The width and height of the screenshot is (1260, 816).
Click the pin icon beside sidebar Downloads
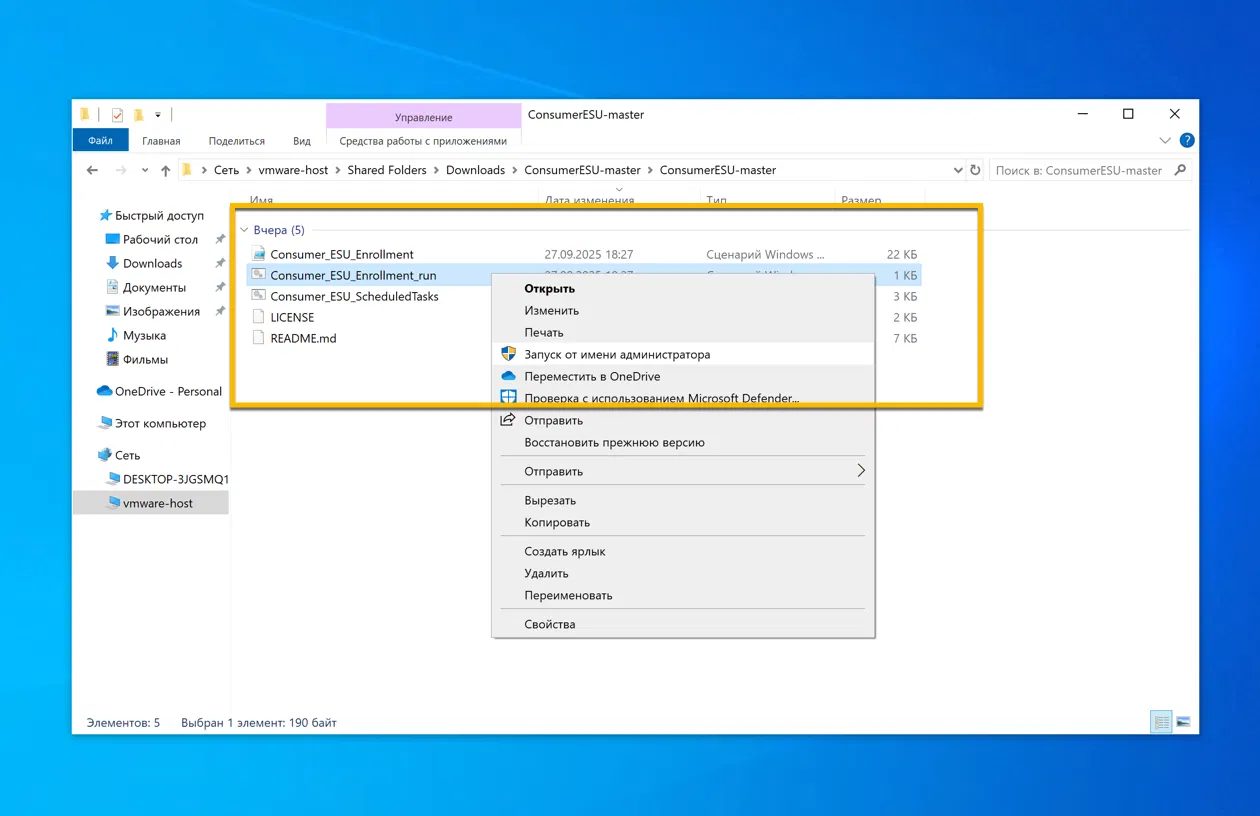coord(219,263)
